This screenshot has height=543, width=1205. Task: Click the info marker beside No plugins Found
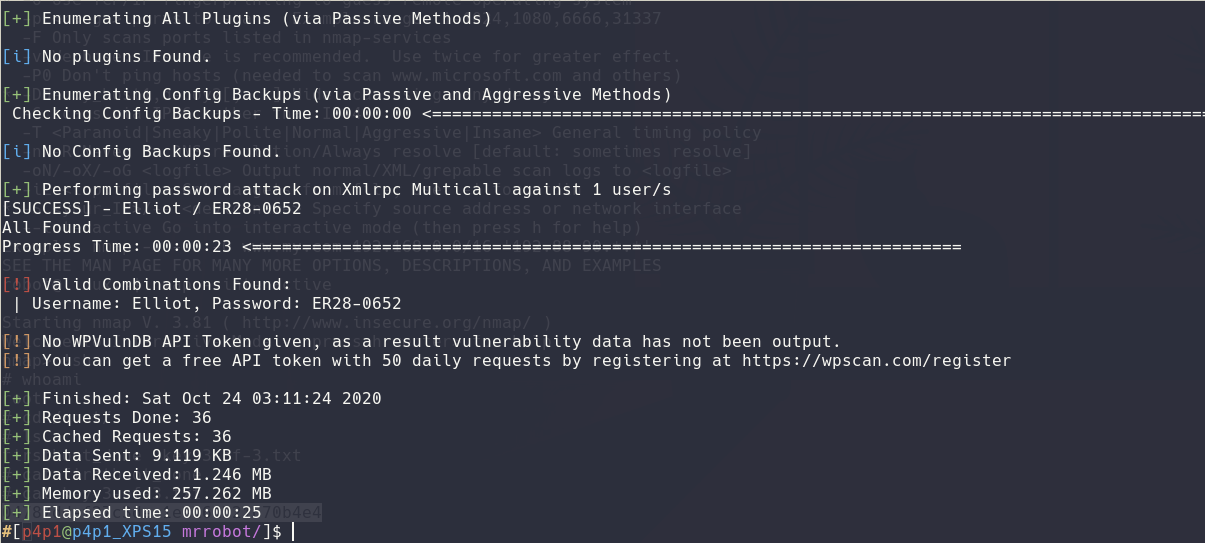(17, 57)
